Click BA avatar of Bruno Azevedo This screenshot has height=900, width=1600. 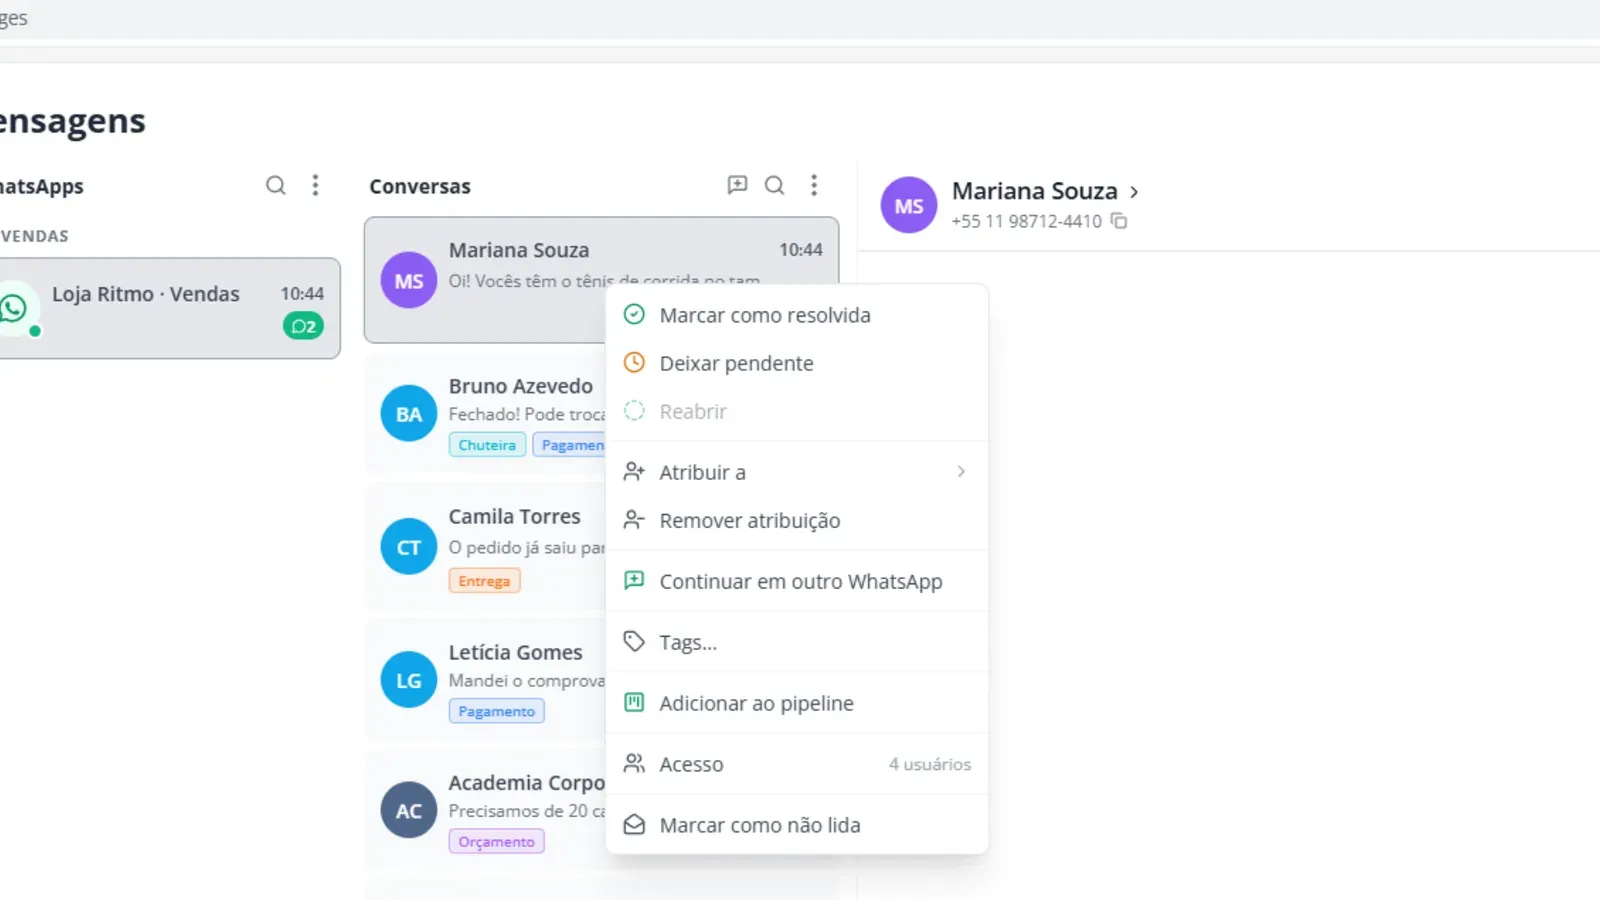coord(409,414)
